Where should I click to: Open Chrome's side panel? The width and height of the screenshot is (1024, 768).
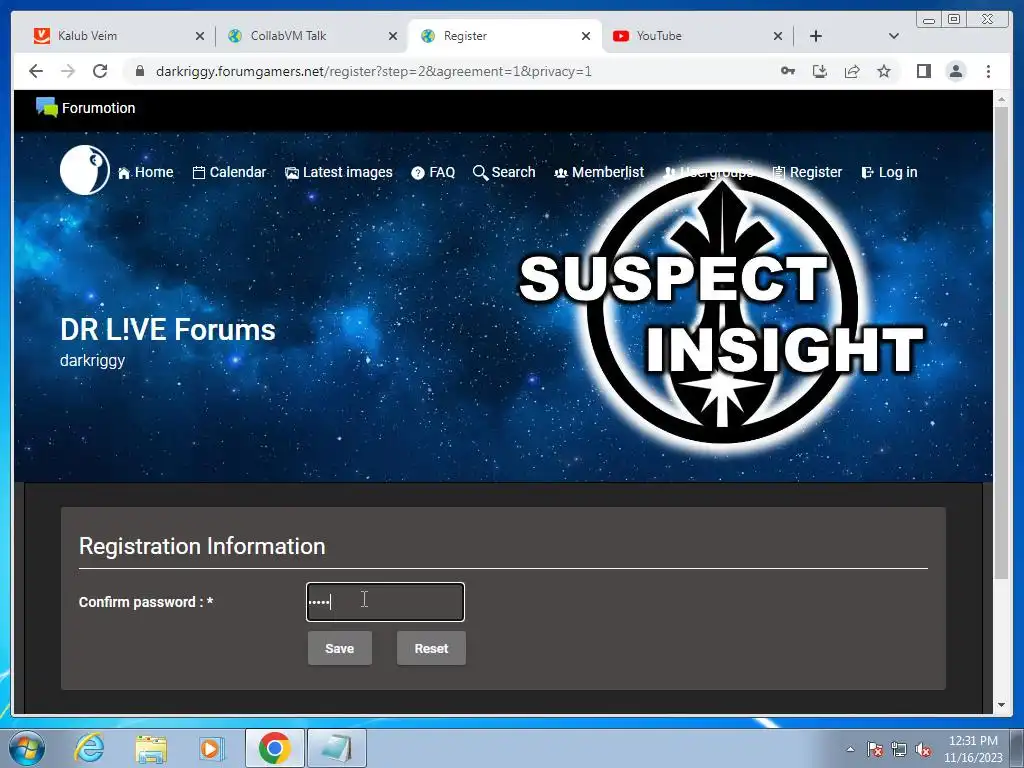point(923,71)
